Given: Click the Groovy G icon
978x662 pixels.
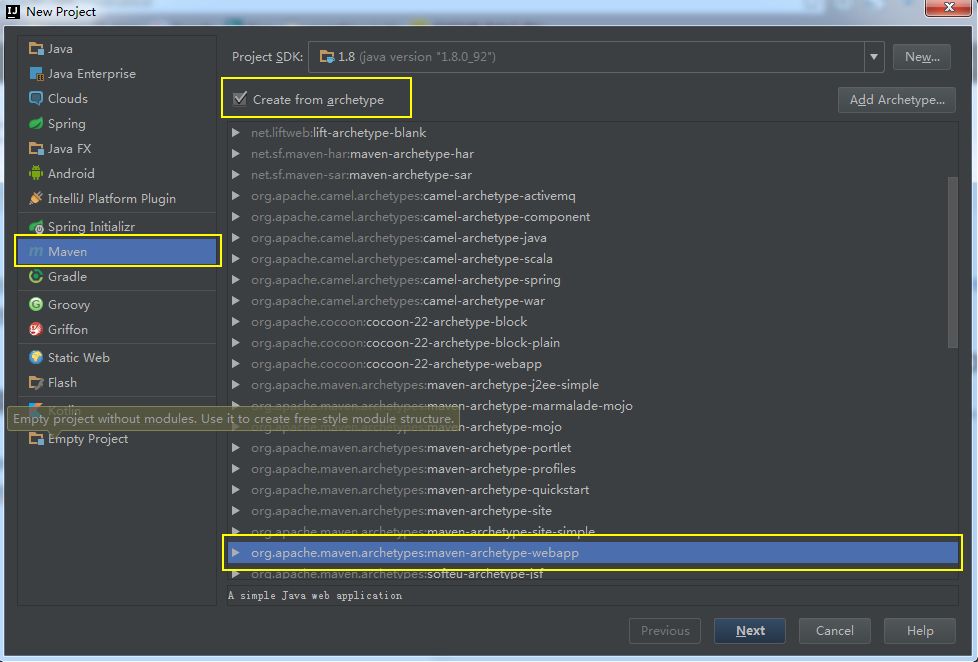Looking at the screenshot, I should click(36, 304).
